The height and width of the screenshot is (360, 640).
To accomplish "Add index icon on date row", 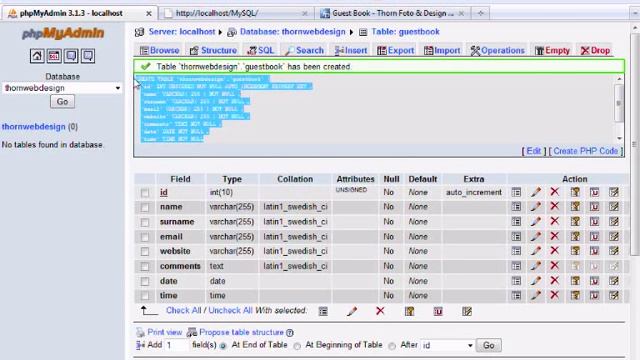I will (614, 281).
